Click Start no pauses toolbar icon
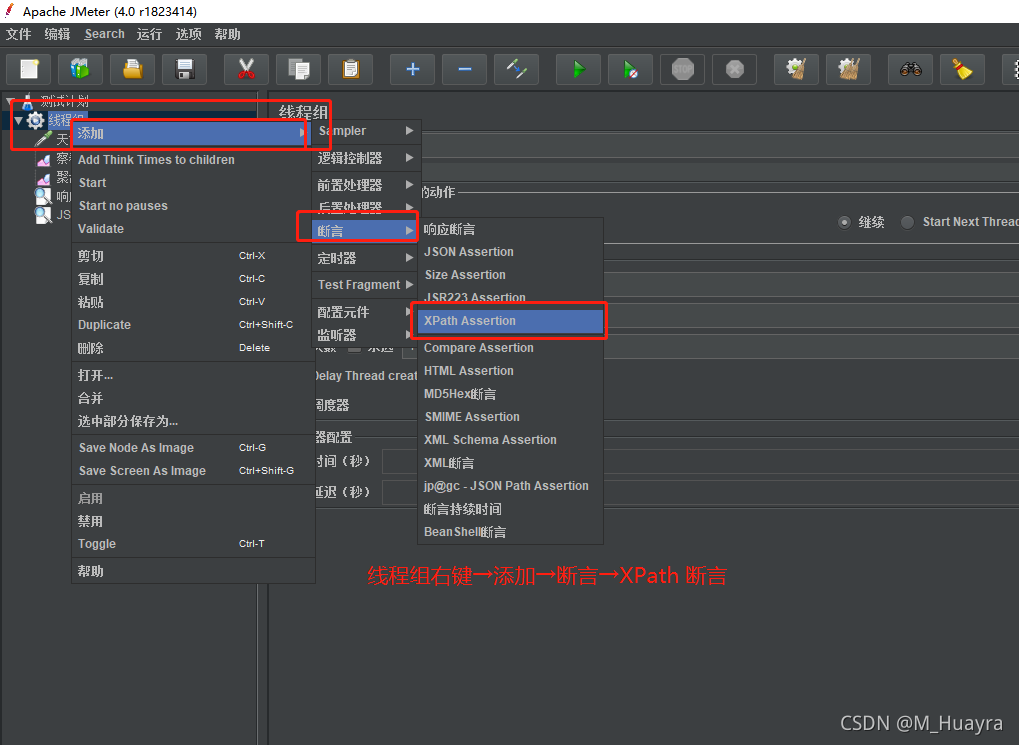The height and width of the screenshot is (745, 1019). (x=630, y=69)
